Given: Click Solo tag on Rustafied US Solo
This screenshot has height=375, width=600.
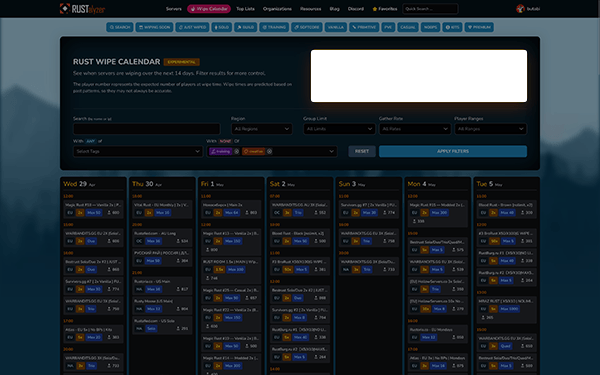Looking at the screenshot, I should point(151,329).
